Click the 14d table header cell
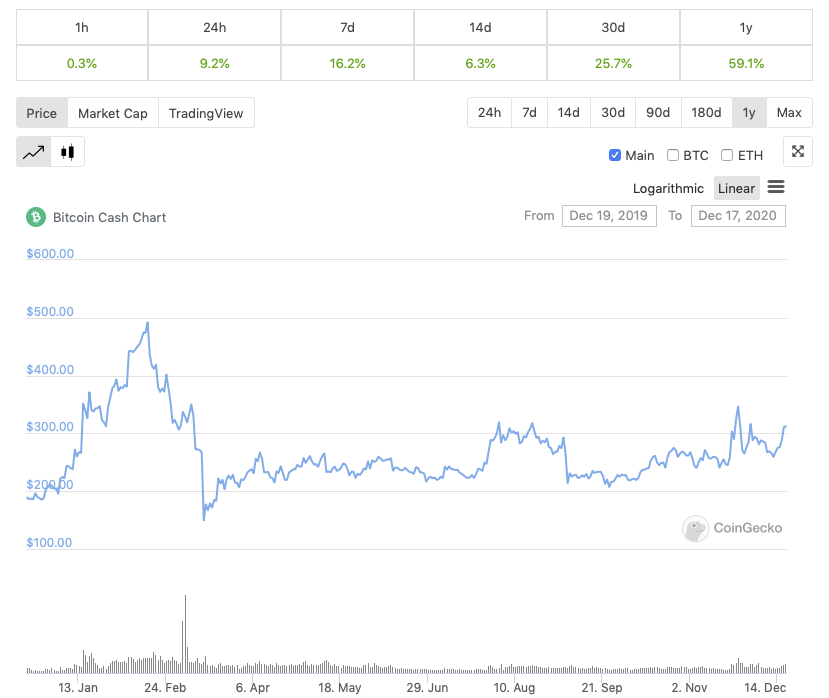 [480, 27]
